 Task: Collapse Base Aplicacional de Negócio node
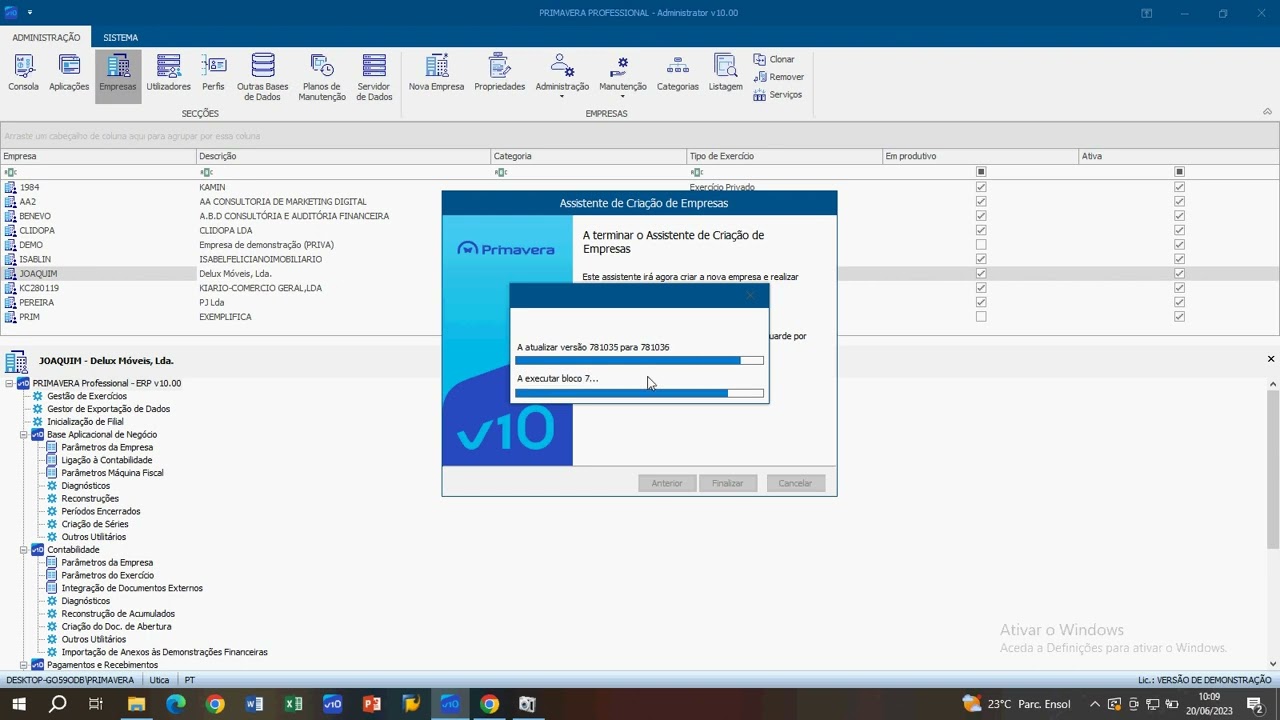click(x=24, y=435)
